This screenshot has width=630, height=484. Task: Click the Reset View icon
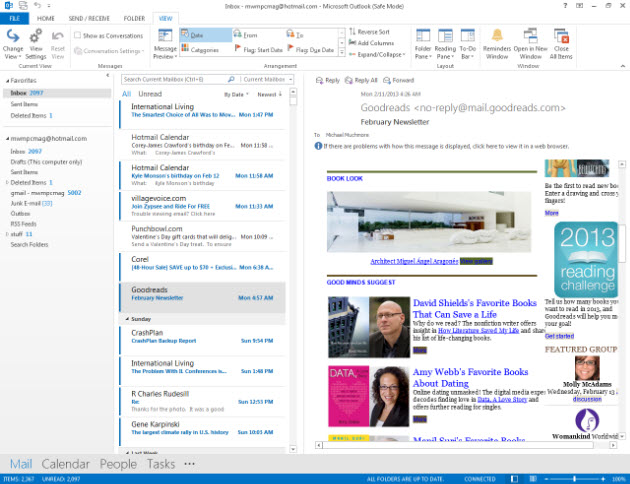[57, 37]
